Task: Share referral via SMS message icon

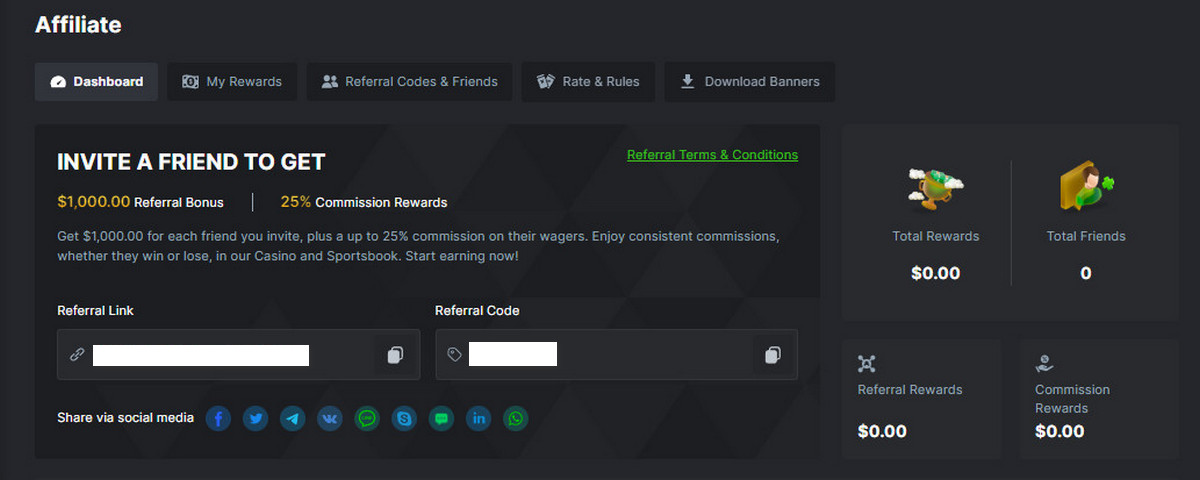Action: (x=441, y=418)
